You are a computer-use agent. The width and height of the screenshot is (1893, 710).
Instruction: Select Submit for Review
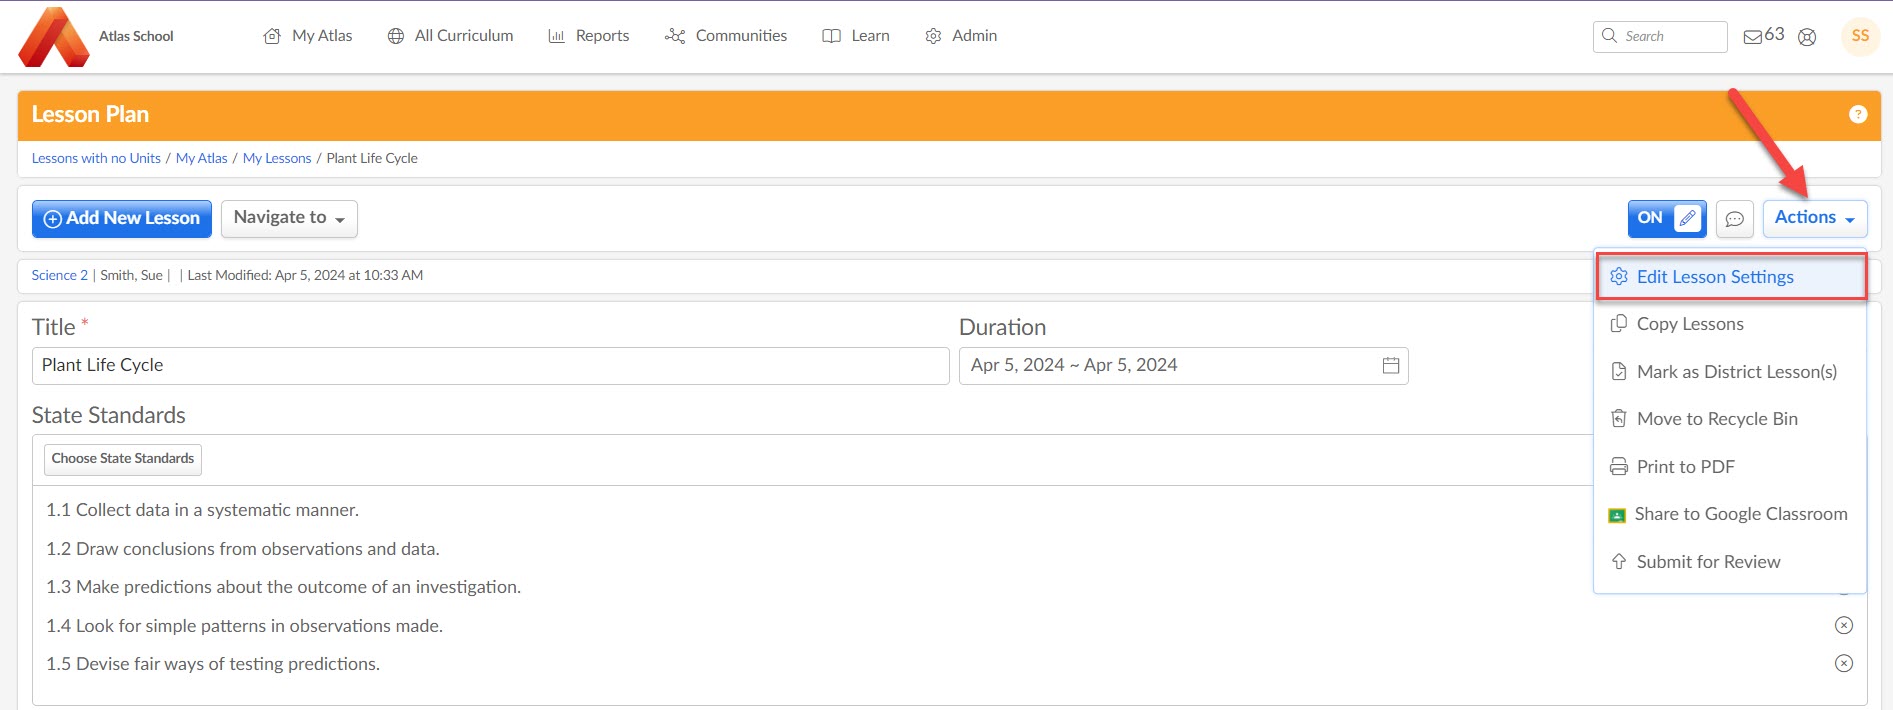click(x=1731, y=562)
